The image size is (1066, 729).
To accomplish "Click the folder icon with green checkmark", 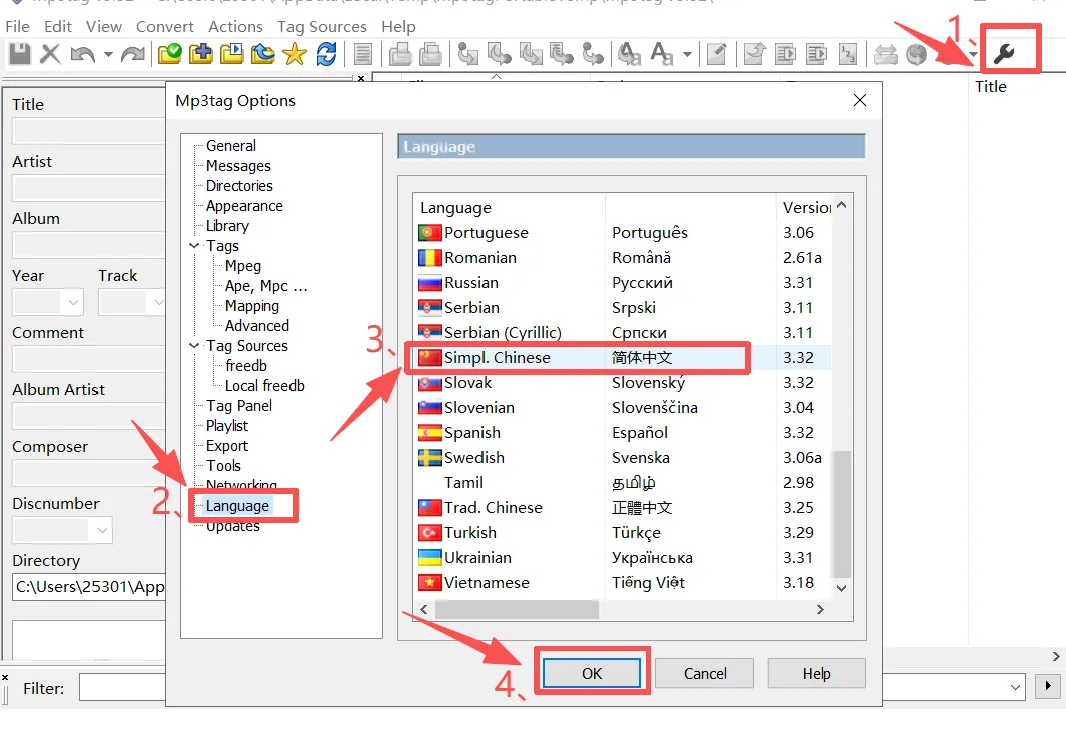I will 169,54.
